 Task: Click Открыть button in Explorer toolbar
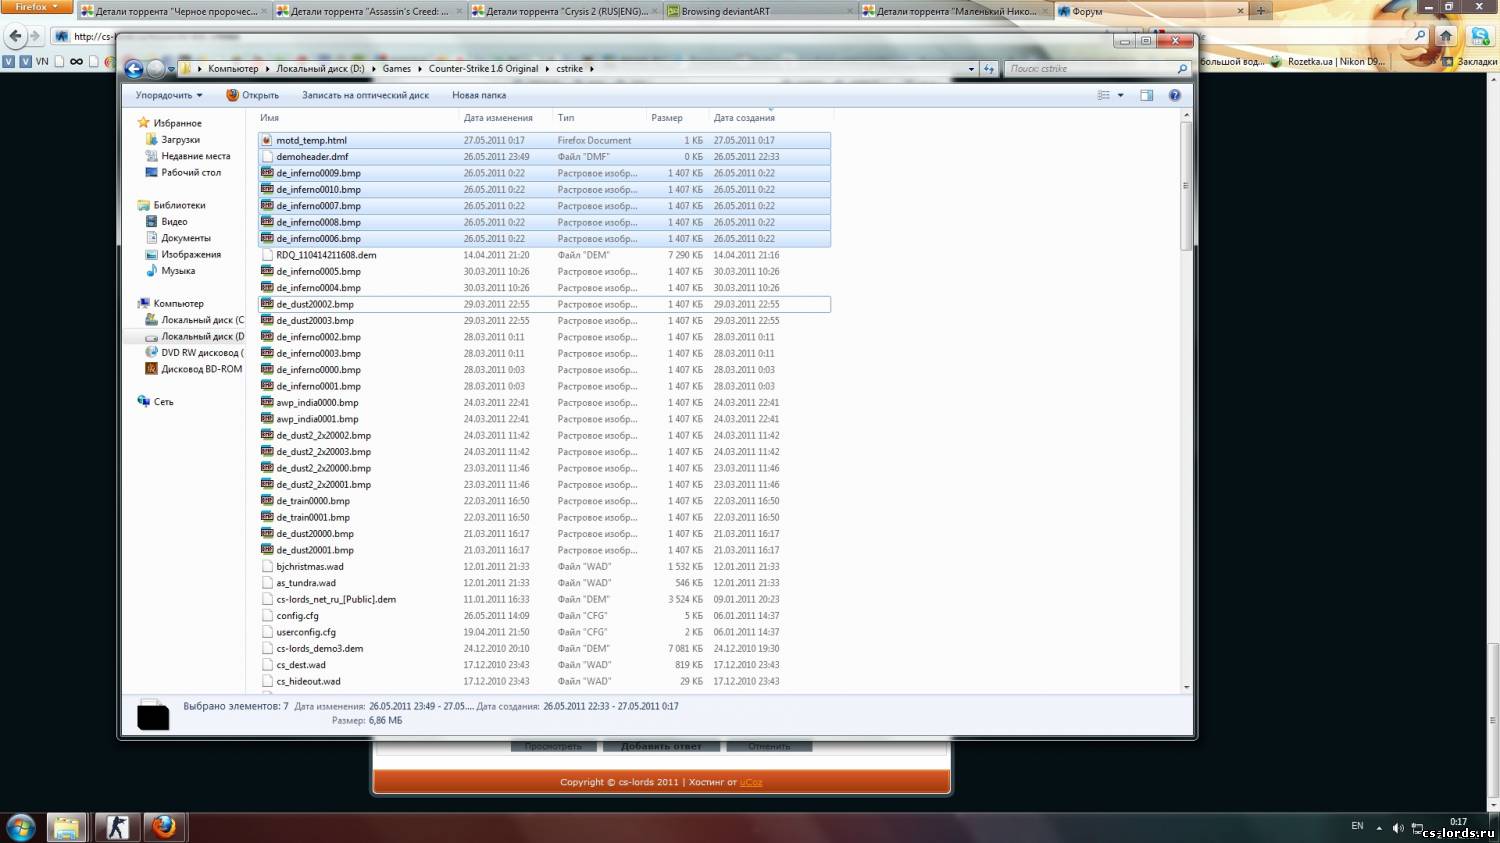pyautogui.click(x=253, y=95)
